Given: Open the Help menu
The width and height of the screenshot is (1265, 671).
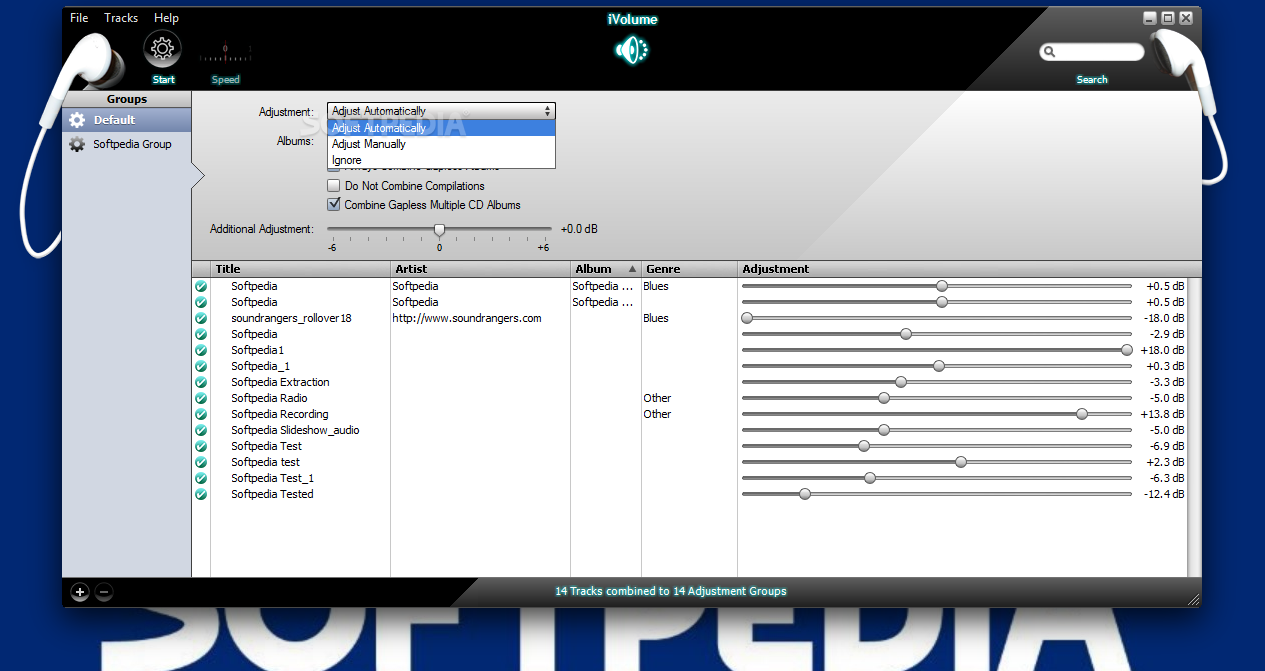Looking at the screenshot, I should pyautogui.click(x=166, y=18).
